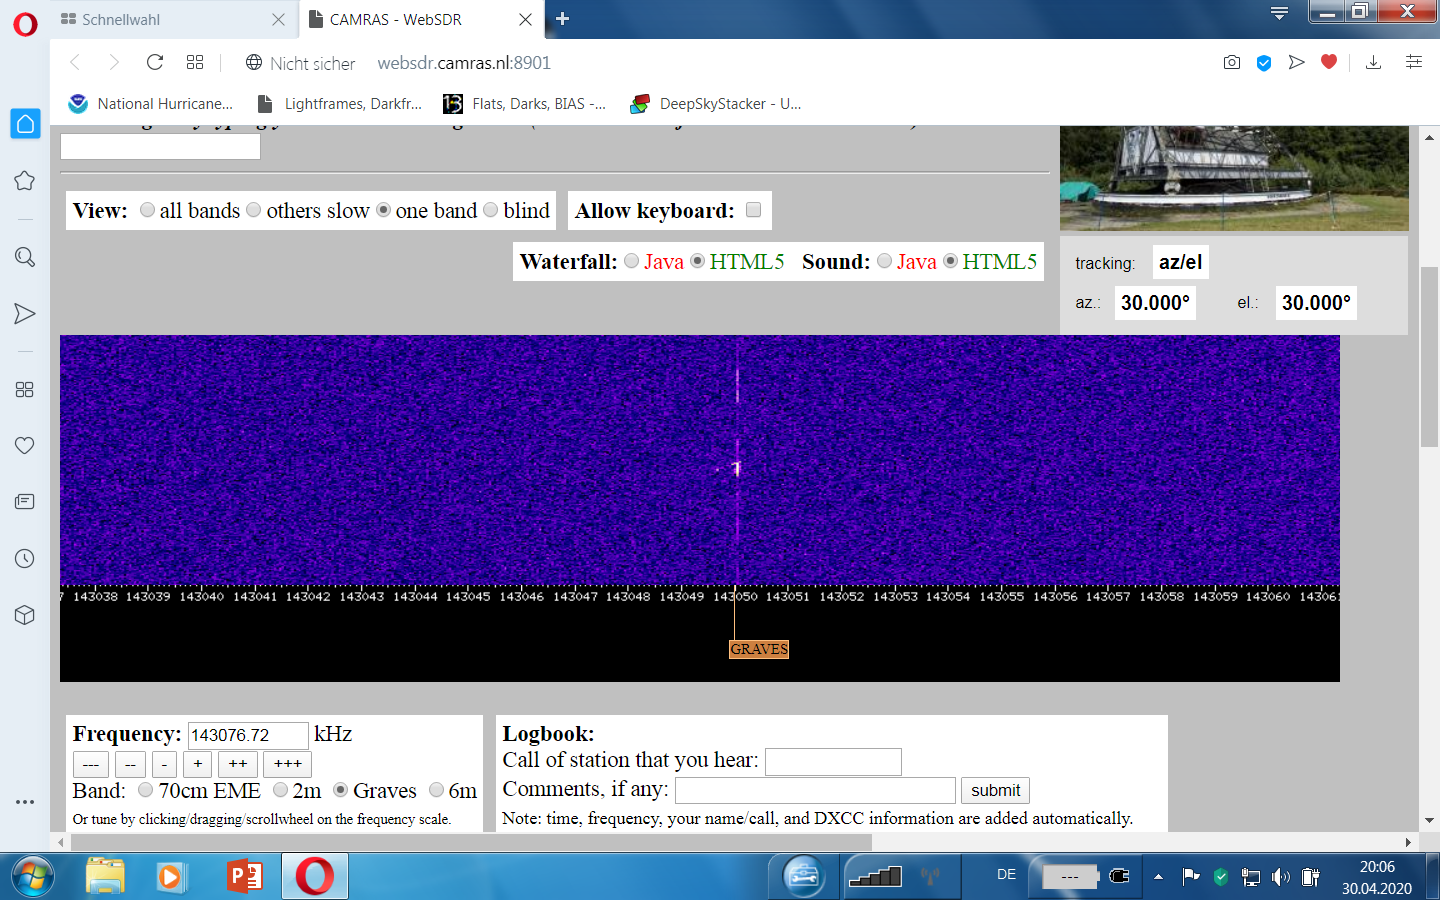Open search in Opera sidebar
The image size is (1440, 900).
[x=25, y=257]
